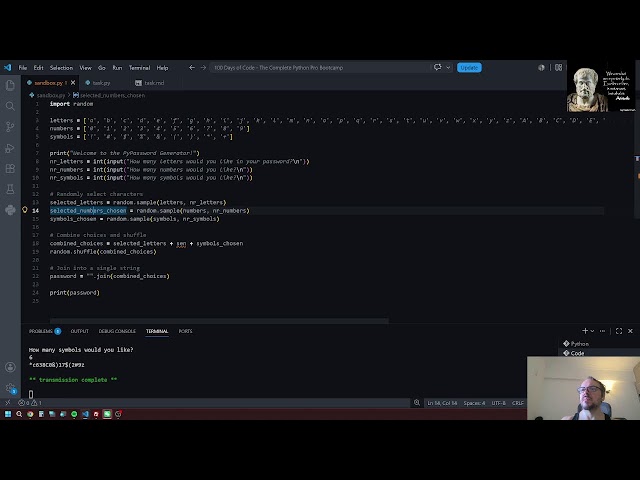The height and width of the screenshot is (480, 640).
Task: Open the Run and Debug view
Action: tap(10, 148)
